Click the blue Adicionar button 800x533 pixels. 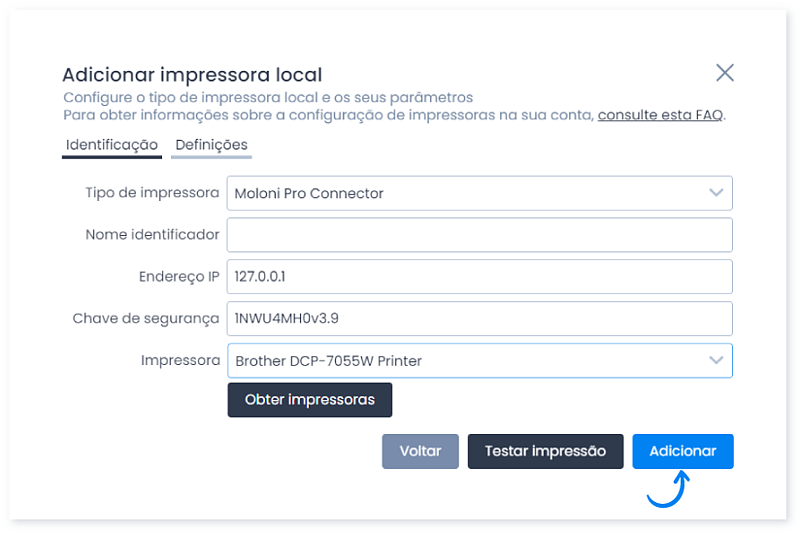[683, 451]
